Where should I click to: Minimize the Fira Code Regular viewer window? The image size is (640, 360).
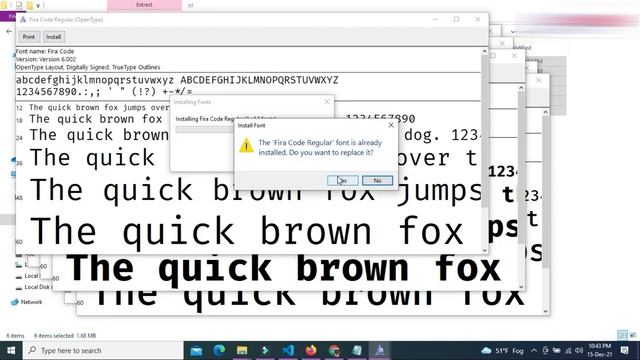436,19
